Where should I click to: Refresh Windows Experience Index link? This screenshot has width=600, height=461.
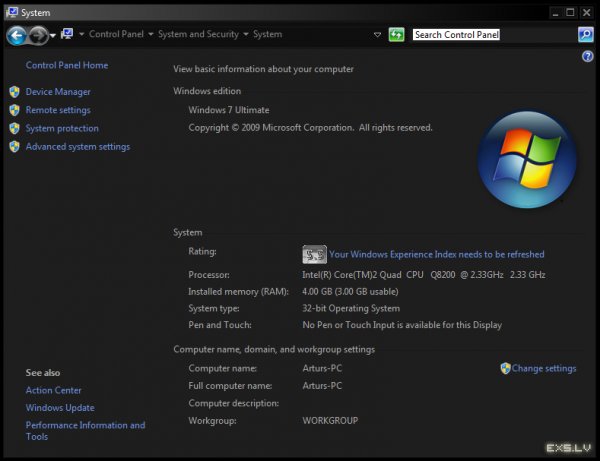coord(437,254)
